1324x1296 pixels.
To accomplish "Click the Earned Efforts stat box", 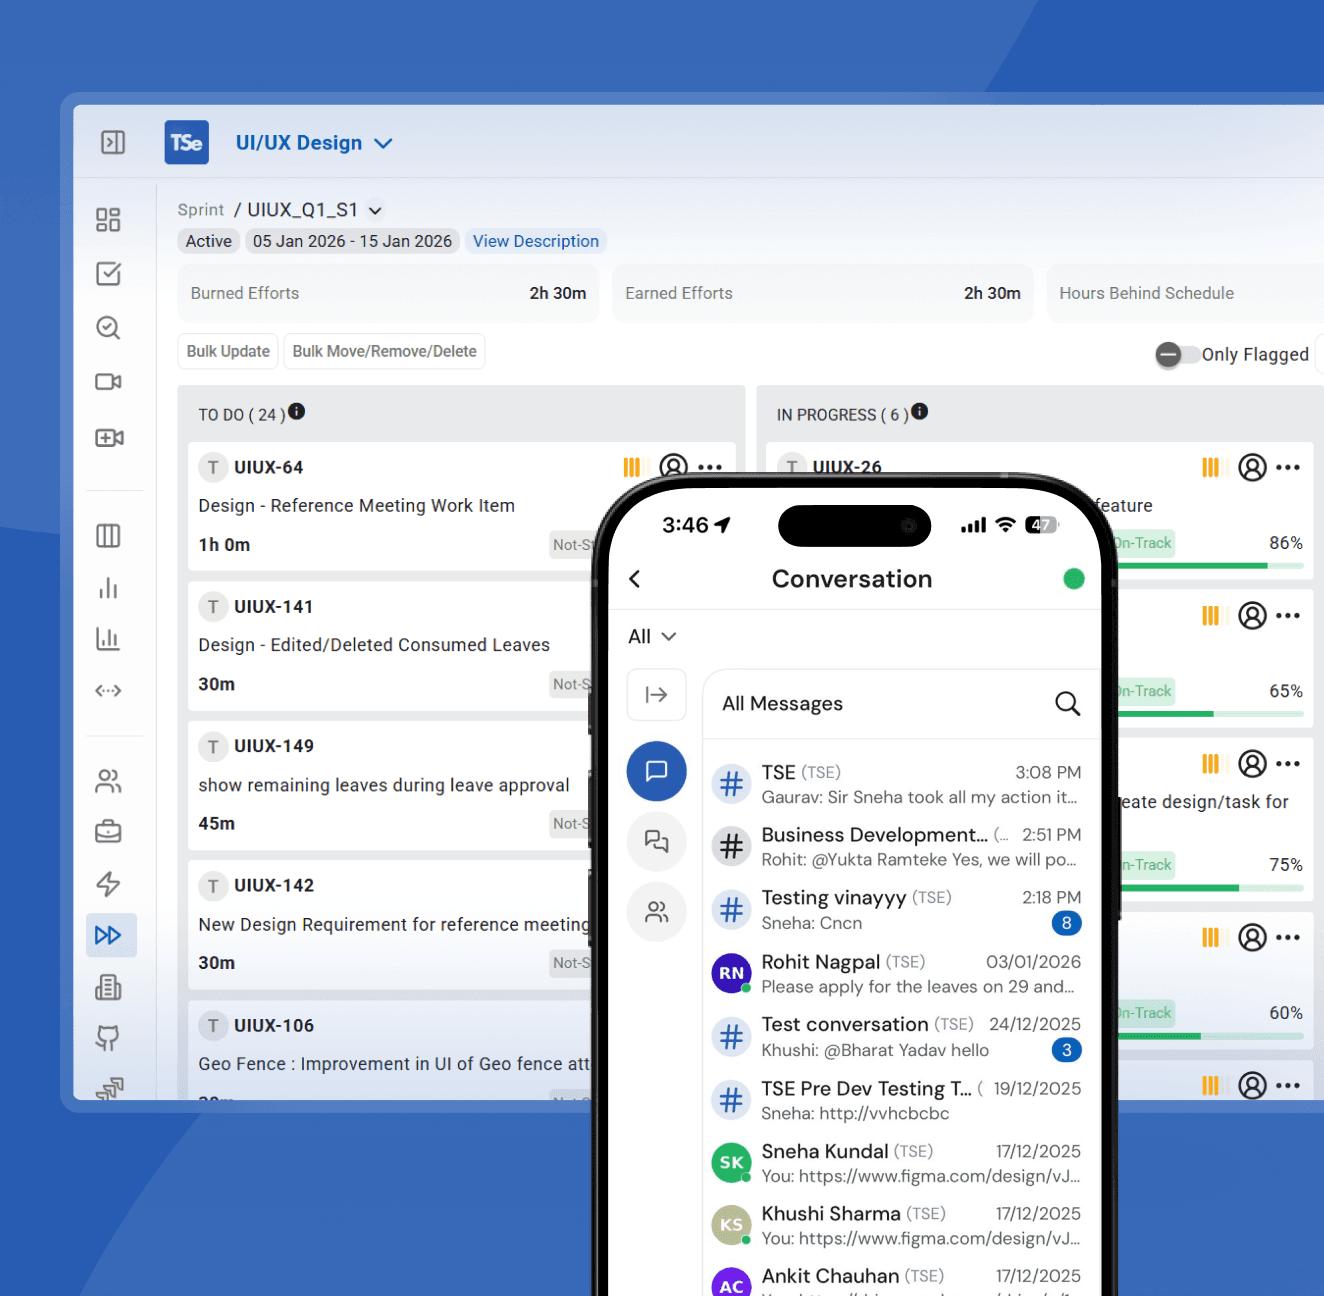I will (x=822, y=293).
